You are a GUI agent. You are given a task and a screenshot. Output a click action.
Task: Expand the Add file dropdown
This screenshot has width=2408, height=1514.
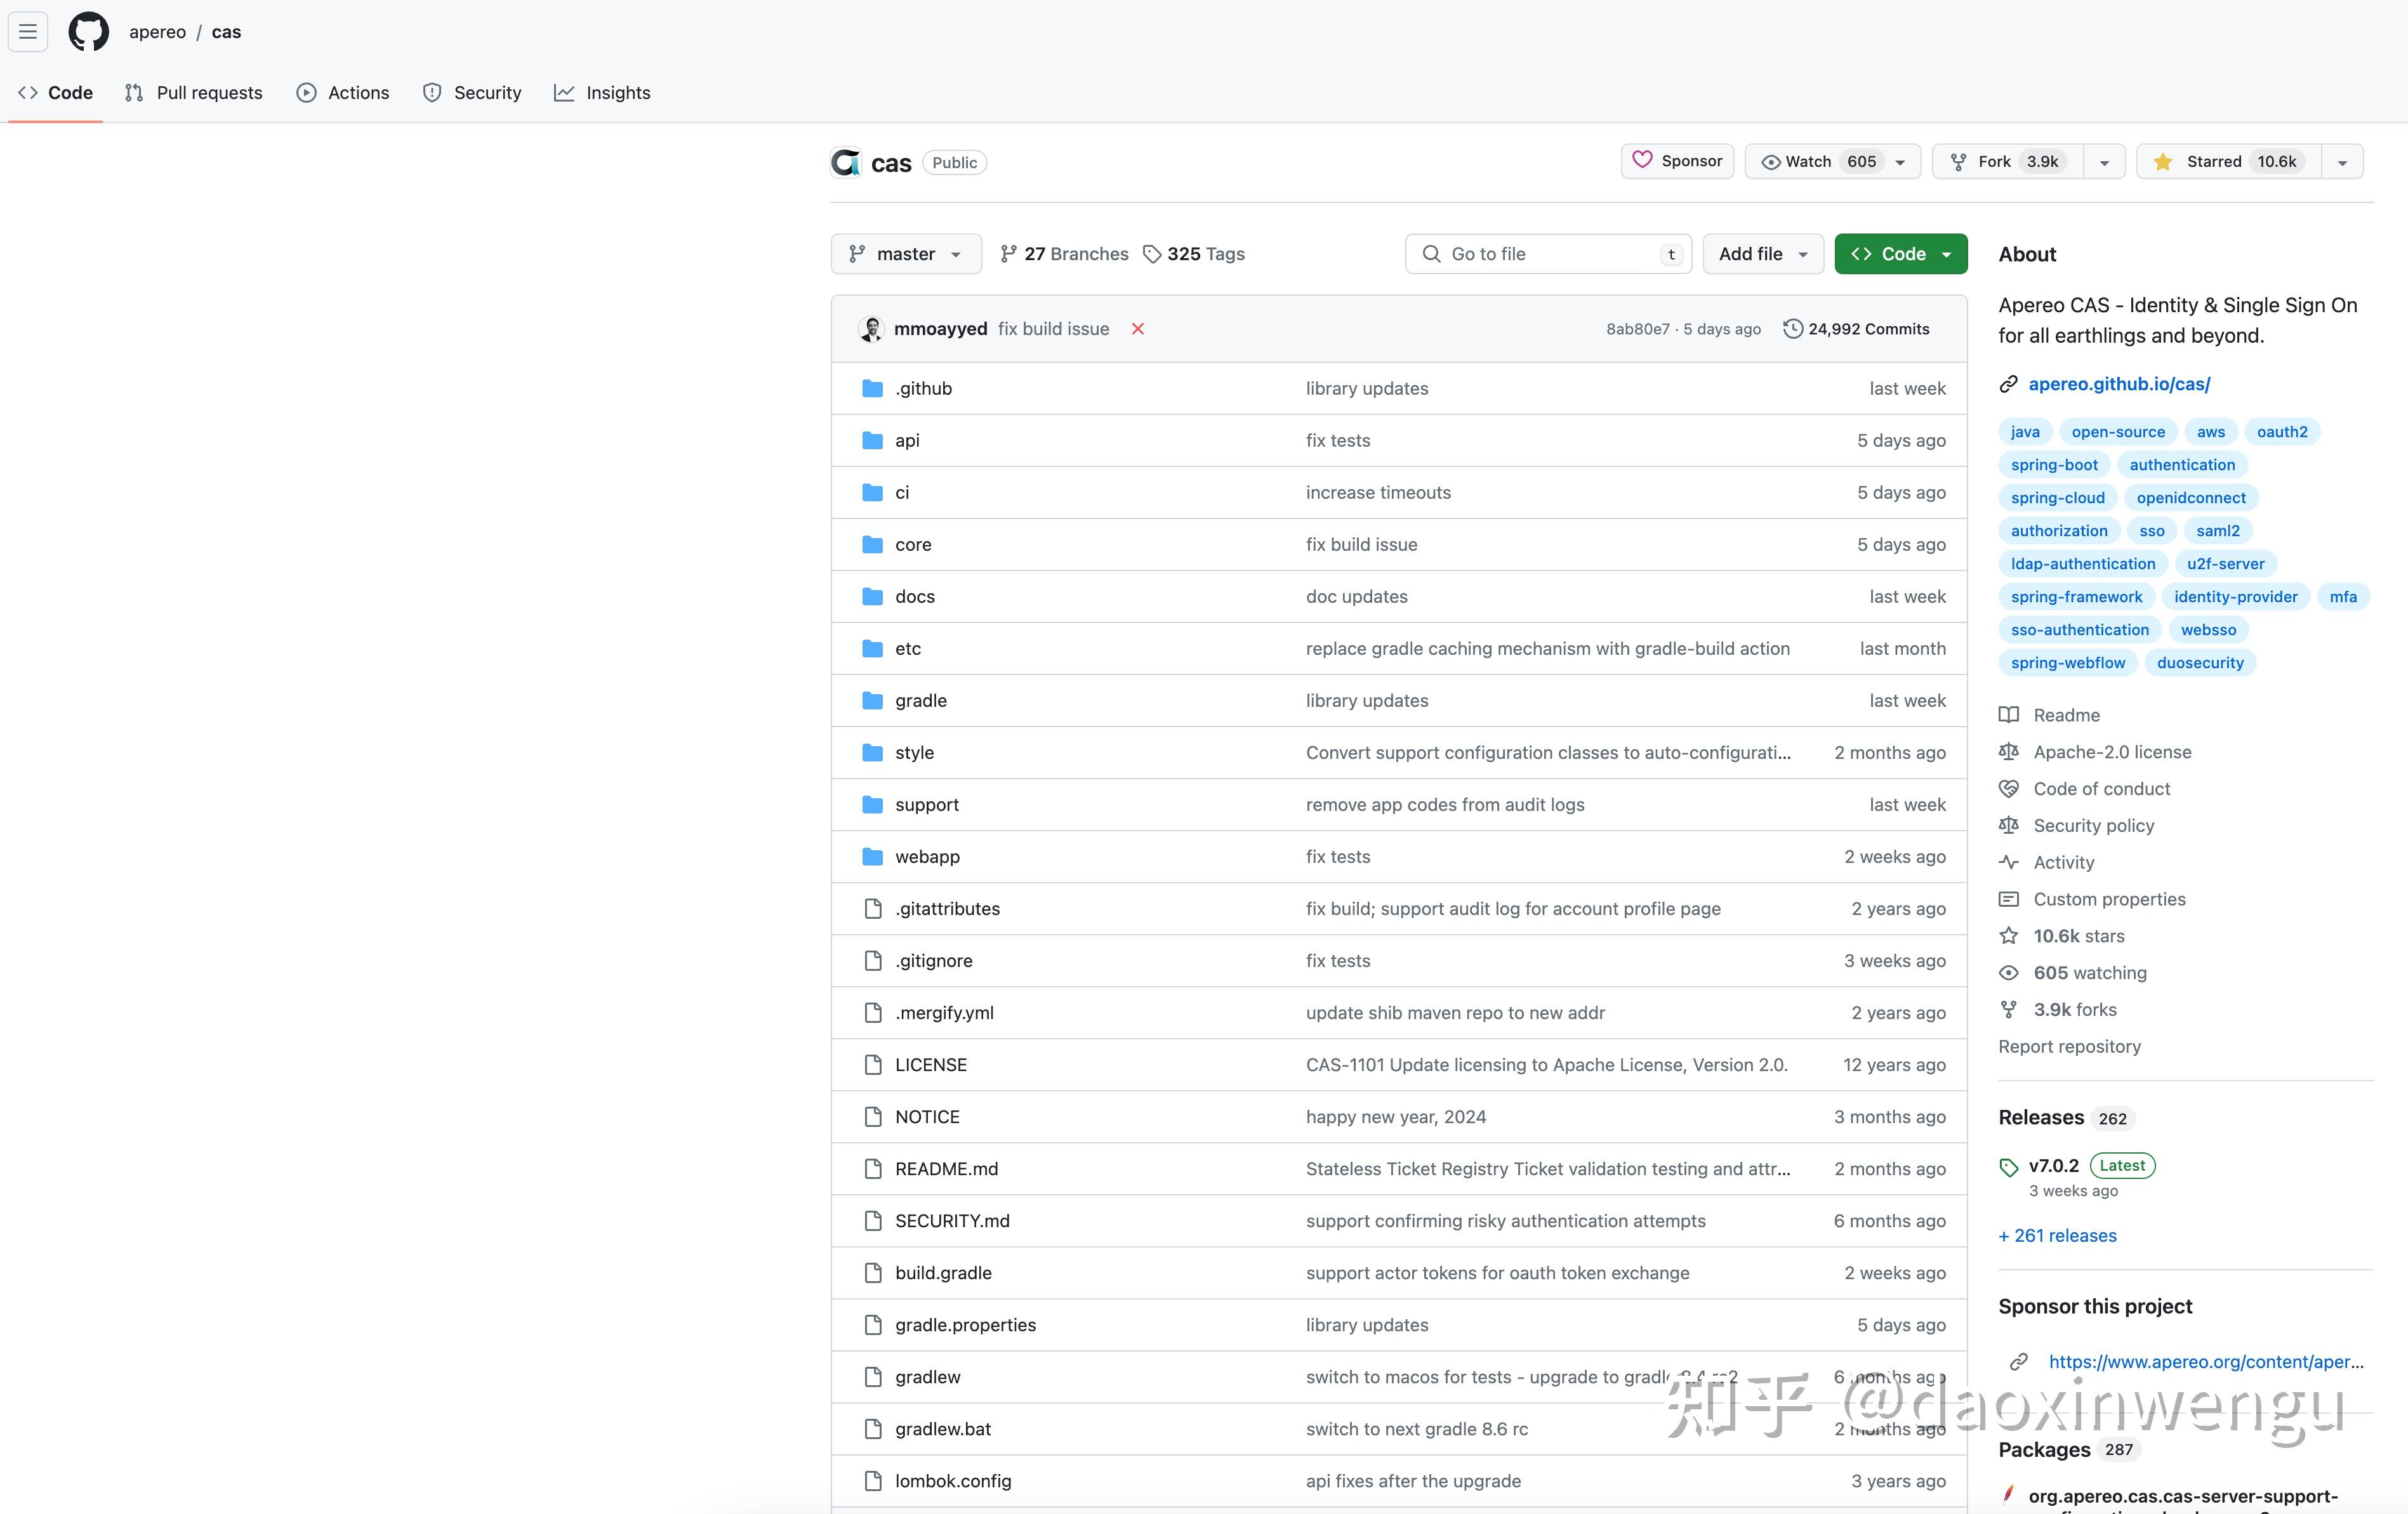click(x=1762, y=254)
